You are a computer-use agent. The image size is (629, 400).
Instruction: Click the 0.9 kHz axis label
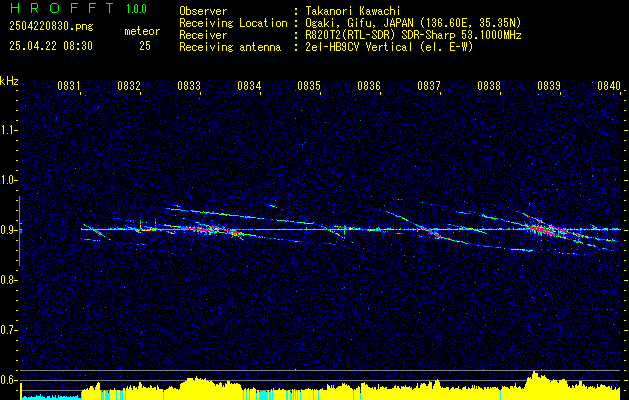(x=8, y=230)
